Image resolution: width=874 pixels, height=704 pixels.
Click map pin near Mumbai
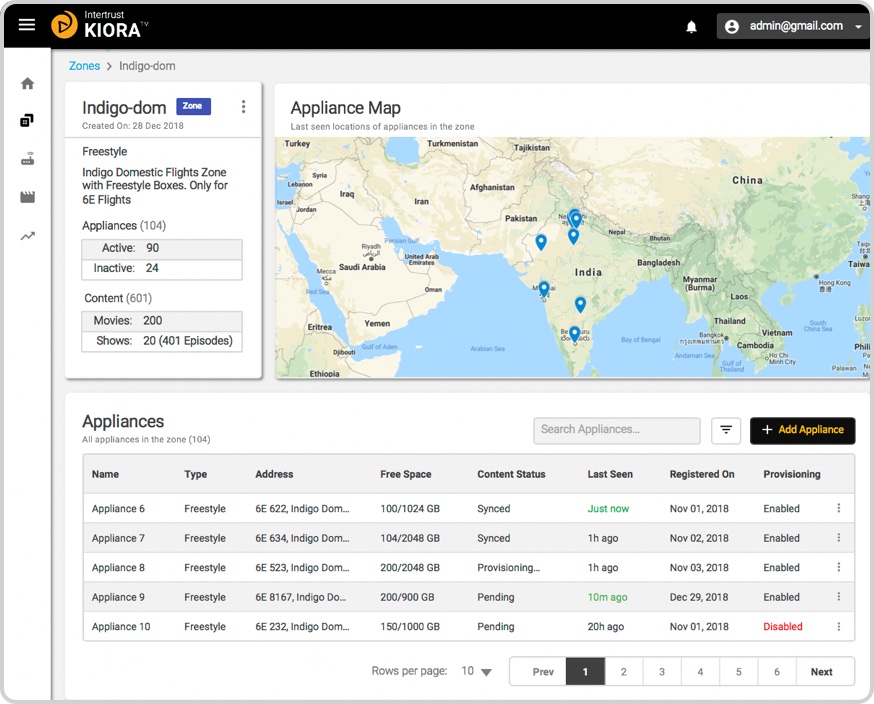pyautogui.click(x=544, y=288)
